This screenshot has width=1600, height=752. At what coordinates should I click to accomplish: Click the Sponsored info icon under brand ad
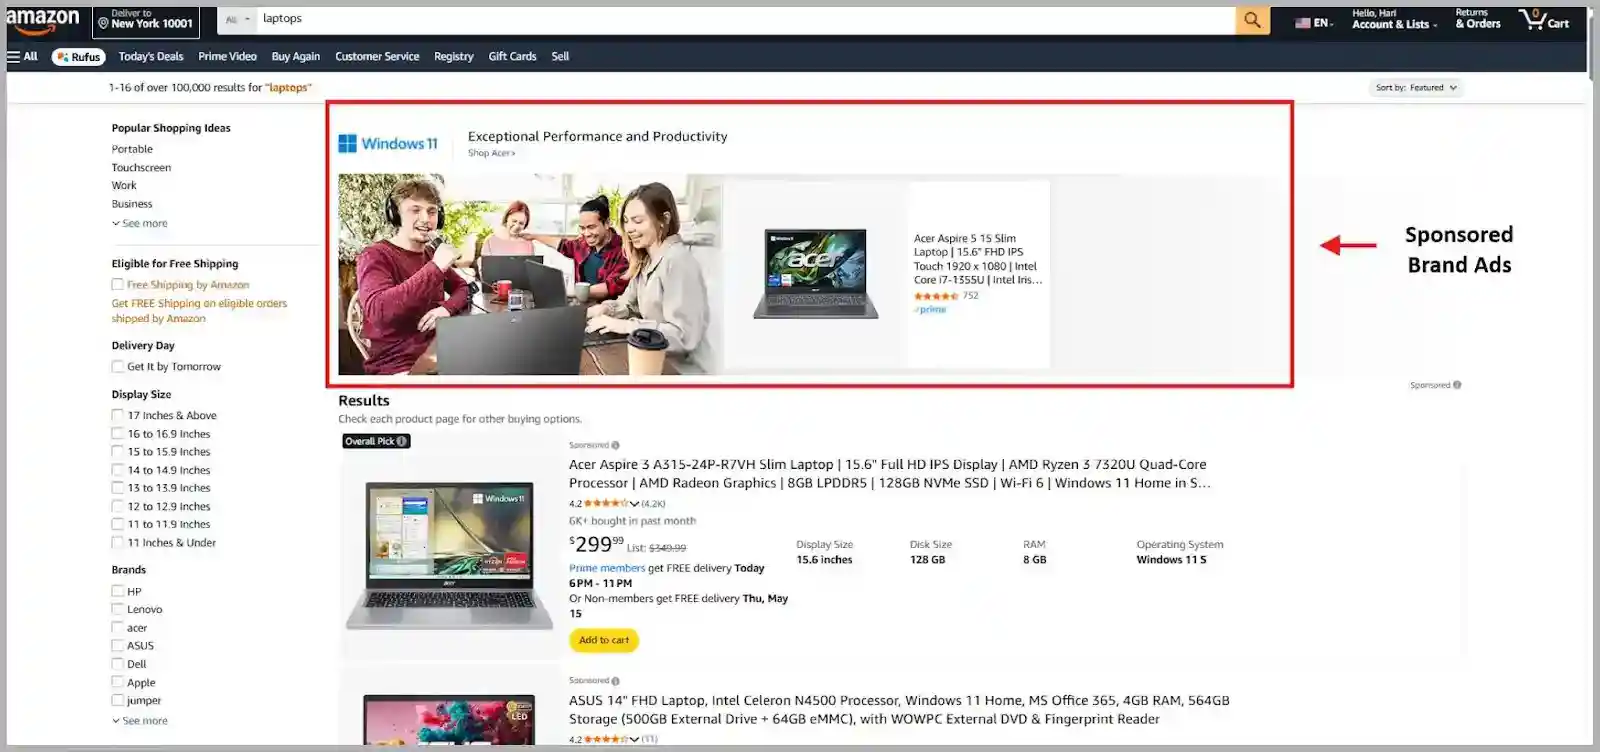tap(1457, 385)
